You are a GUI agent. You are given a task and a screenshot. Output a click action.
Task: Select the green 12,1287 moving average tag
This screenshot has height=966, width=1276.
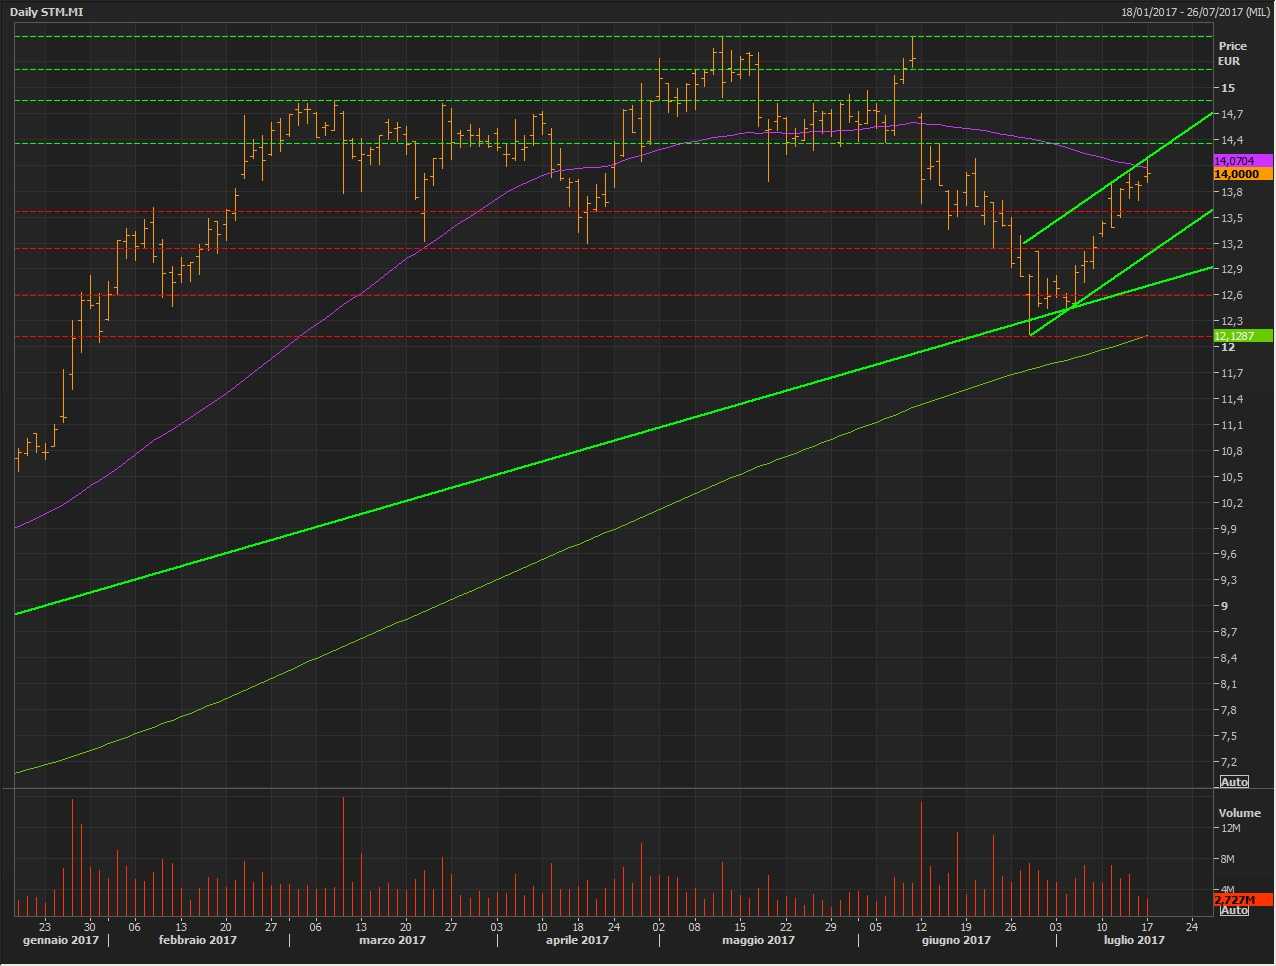(1242, 336)
